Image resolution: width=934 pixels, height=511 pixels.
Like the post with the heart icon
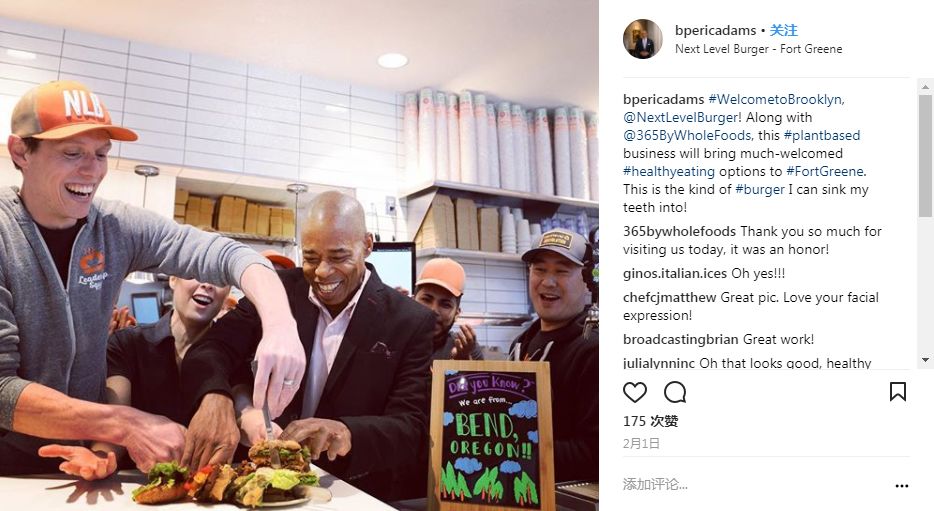tap(634, 392)
